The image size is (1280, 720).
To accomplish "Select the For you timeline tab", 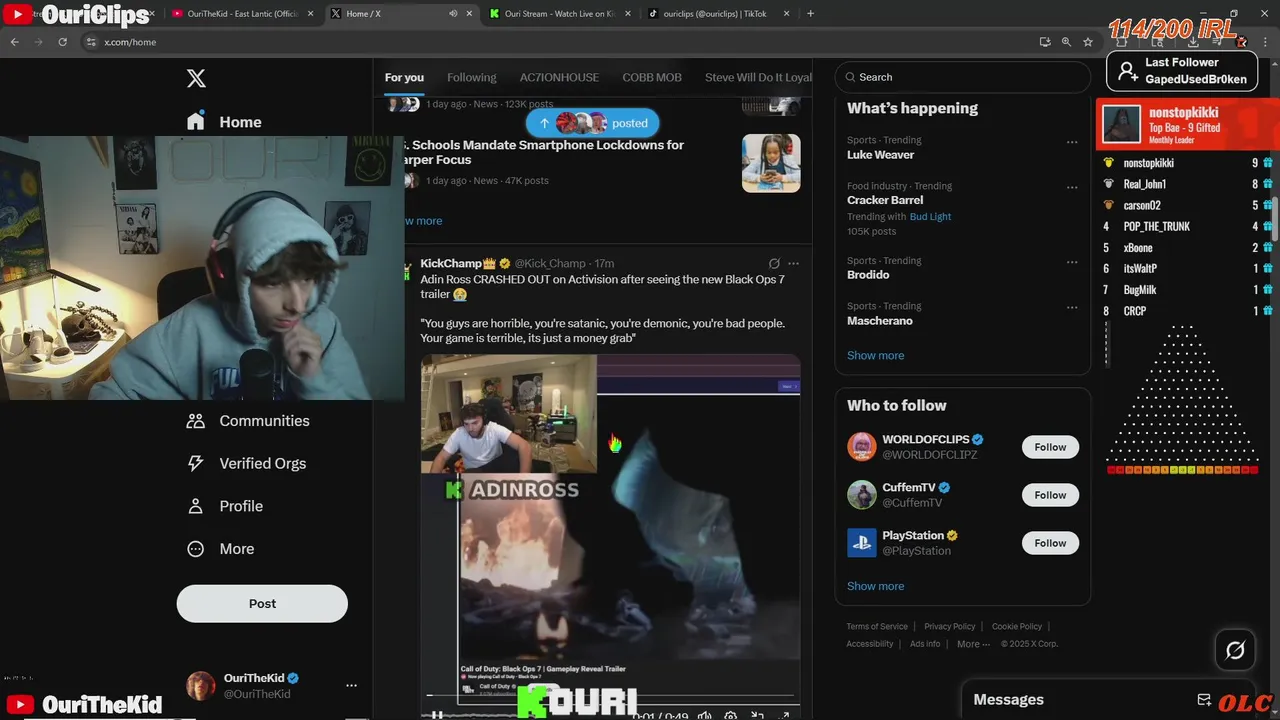I will click(x=404, y=77).
